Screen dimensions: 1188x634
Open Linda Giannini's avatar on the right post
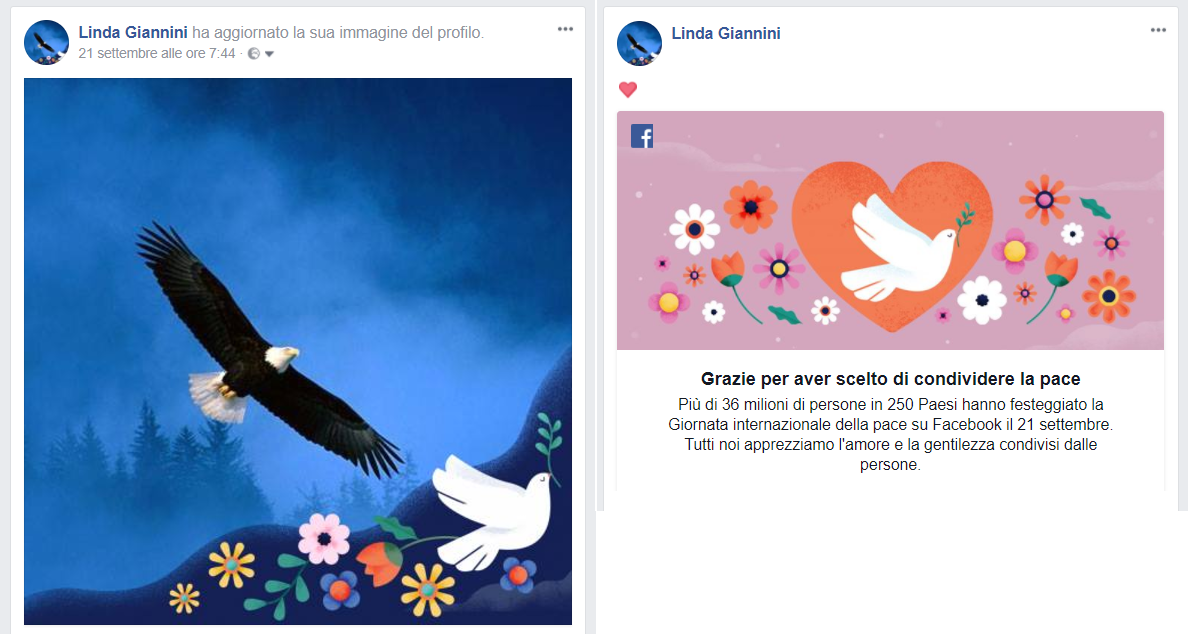point(639,43)
